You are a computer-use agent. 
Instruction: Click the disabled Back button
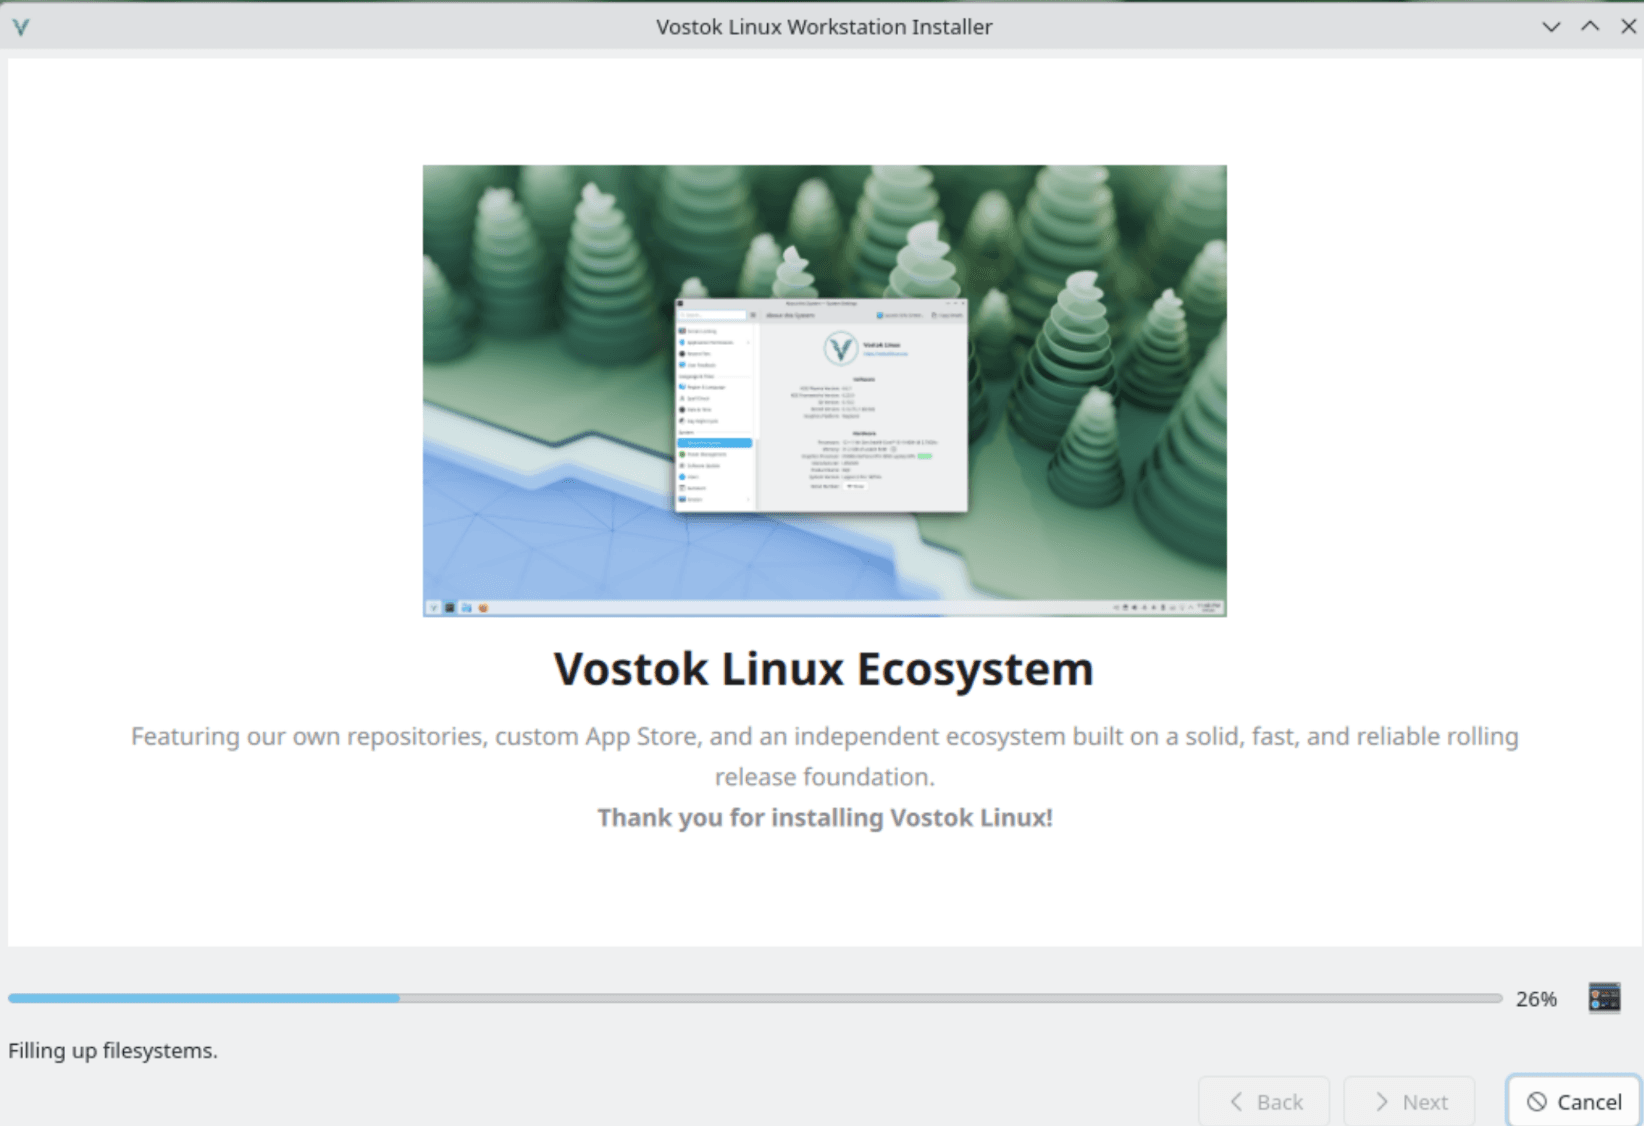1264,1101
